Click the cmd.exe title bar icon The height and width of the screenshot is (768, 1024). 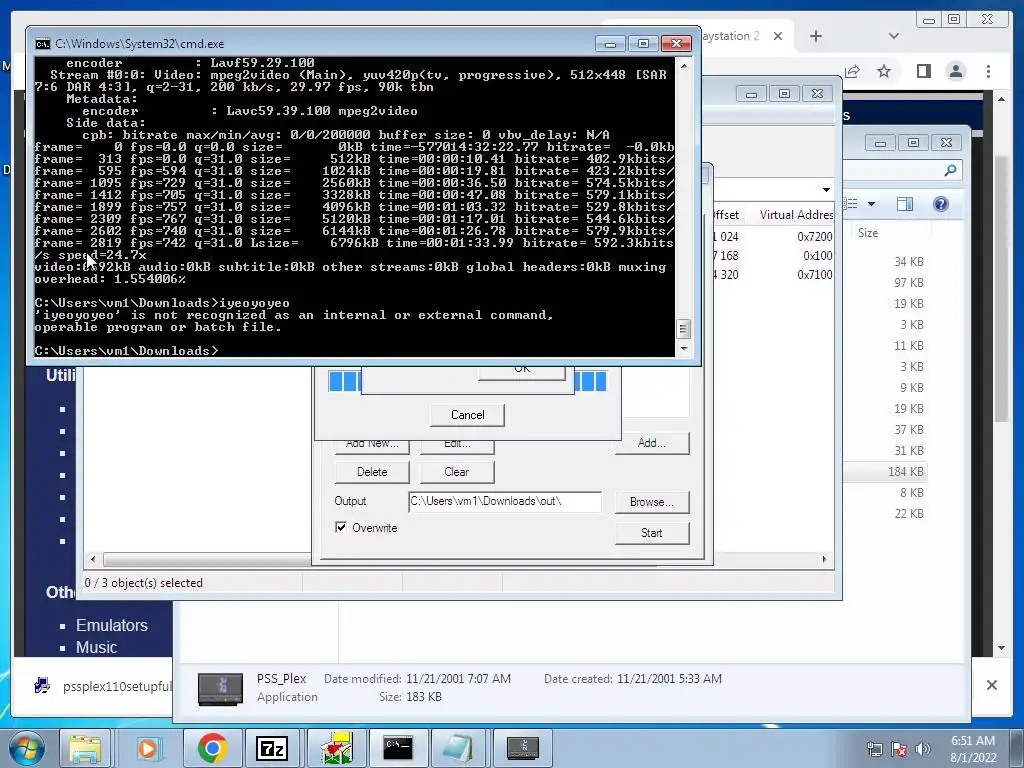coord(43,44)
